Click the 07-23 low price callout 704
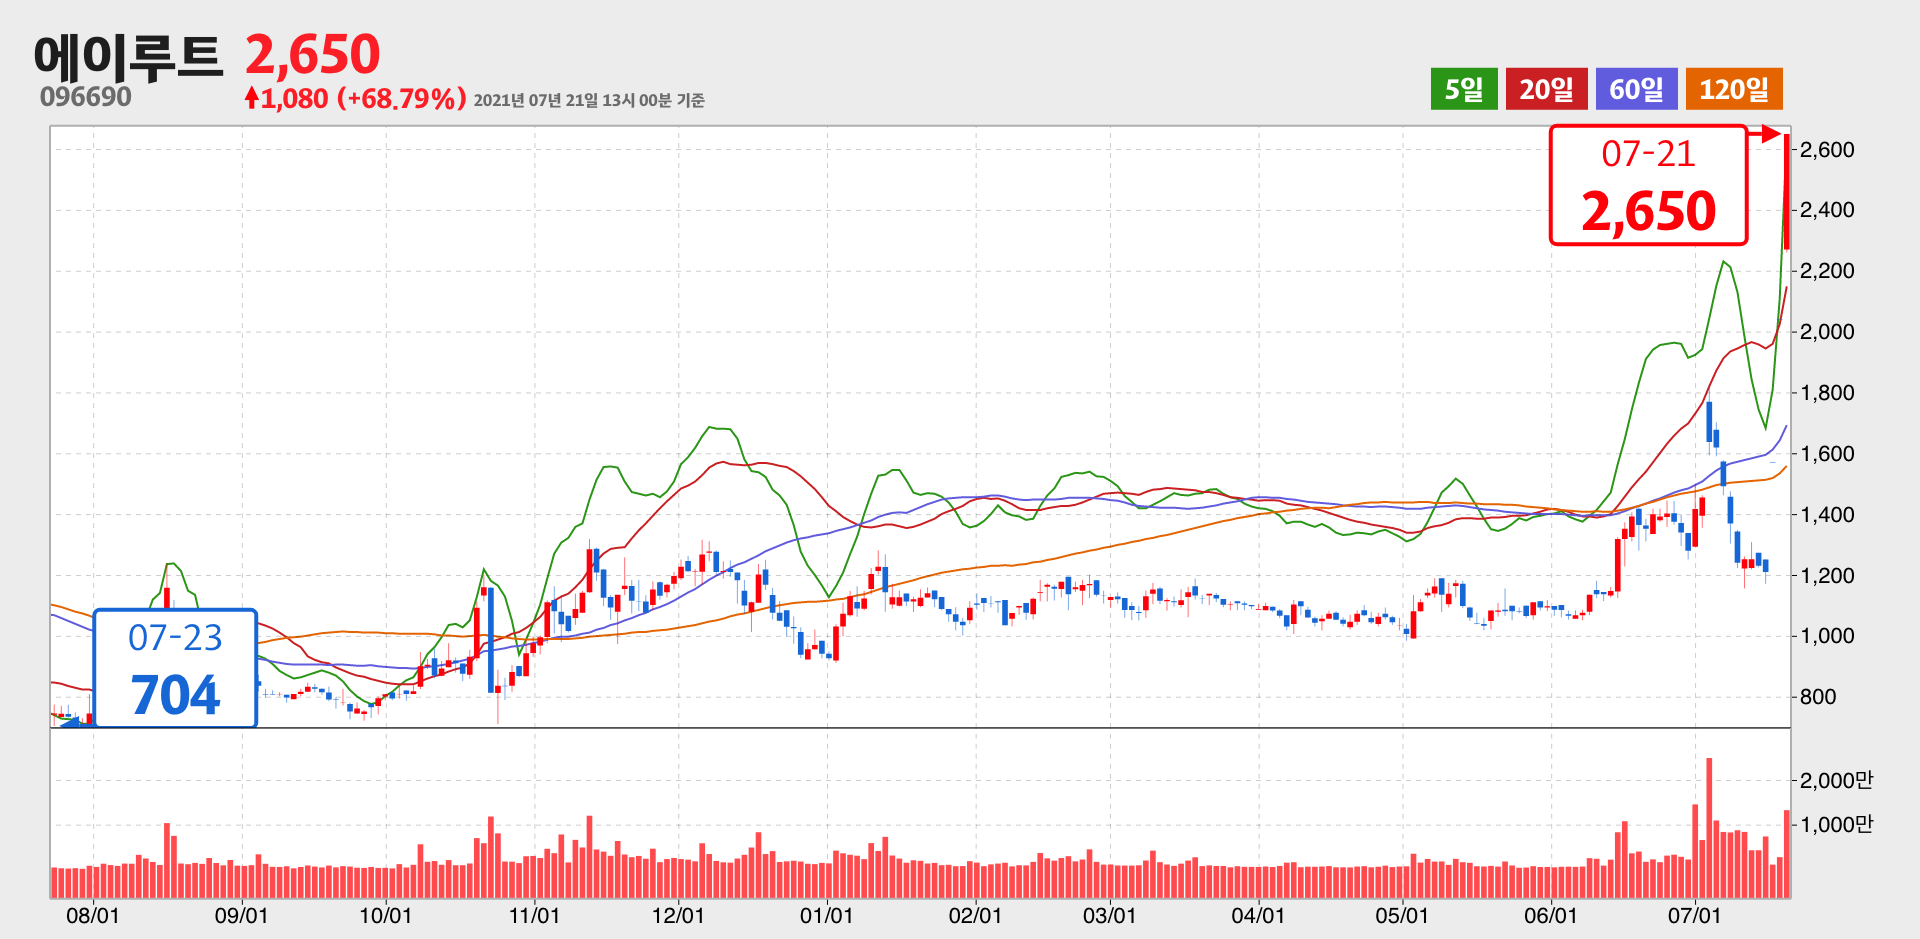The image size is (1920, 939). (x=175, y=668)
